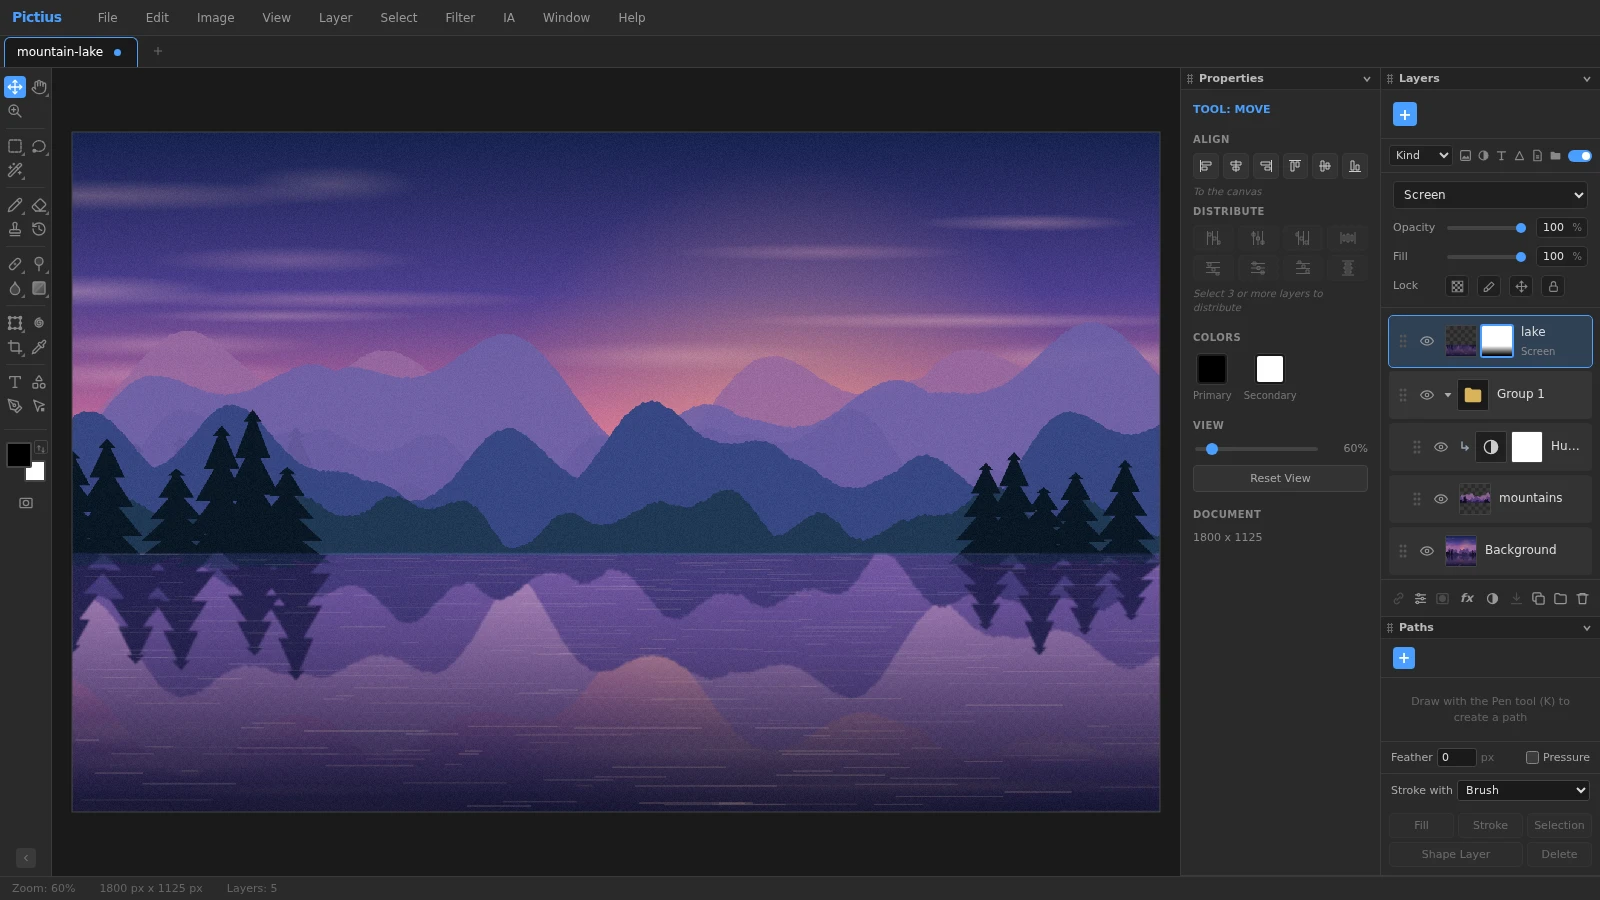1600x900 pixels.
Task: Open the Kind filter dropdown
Action: pos(1421,155)
